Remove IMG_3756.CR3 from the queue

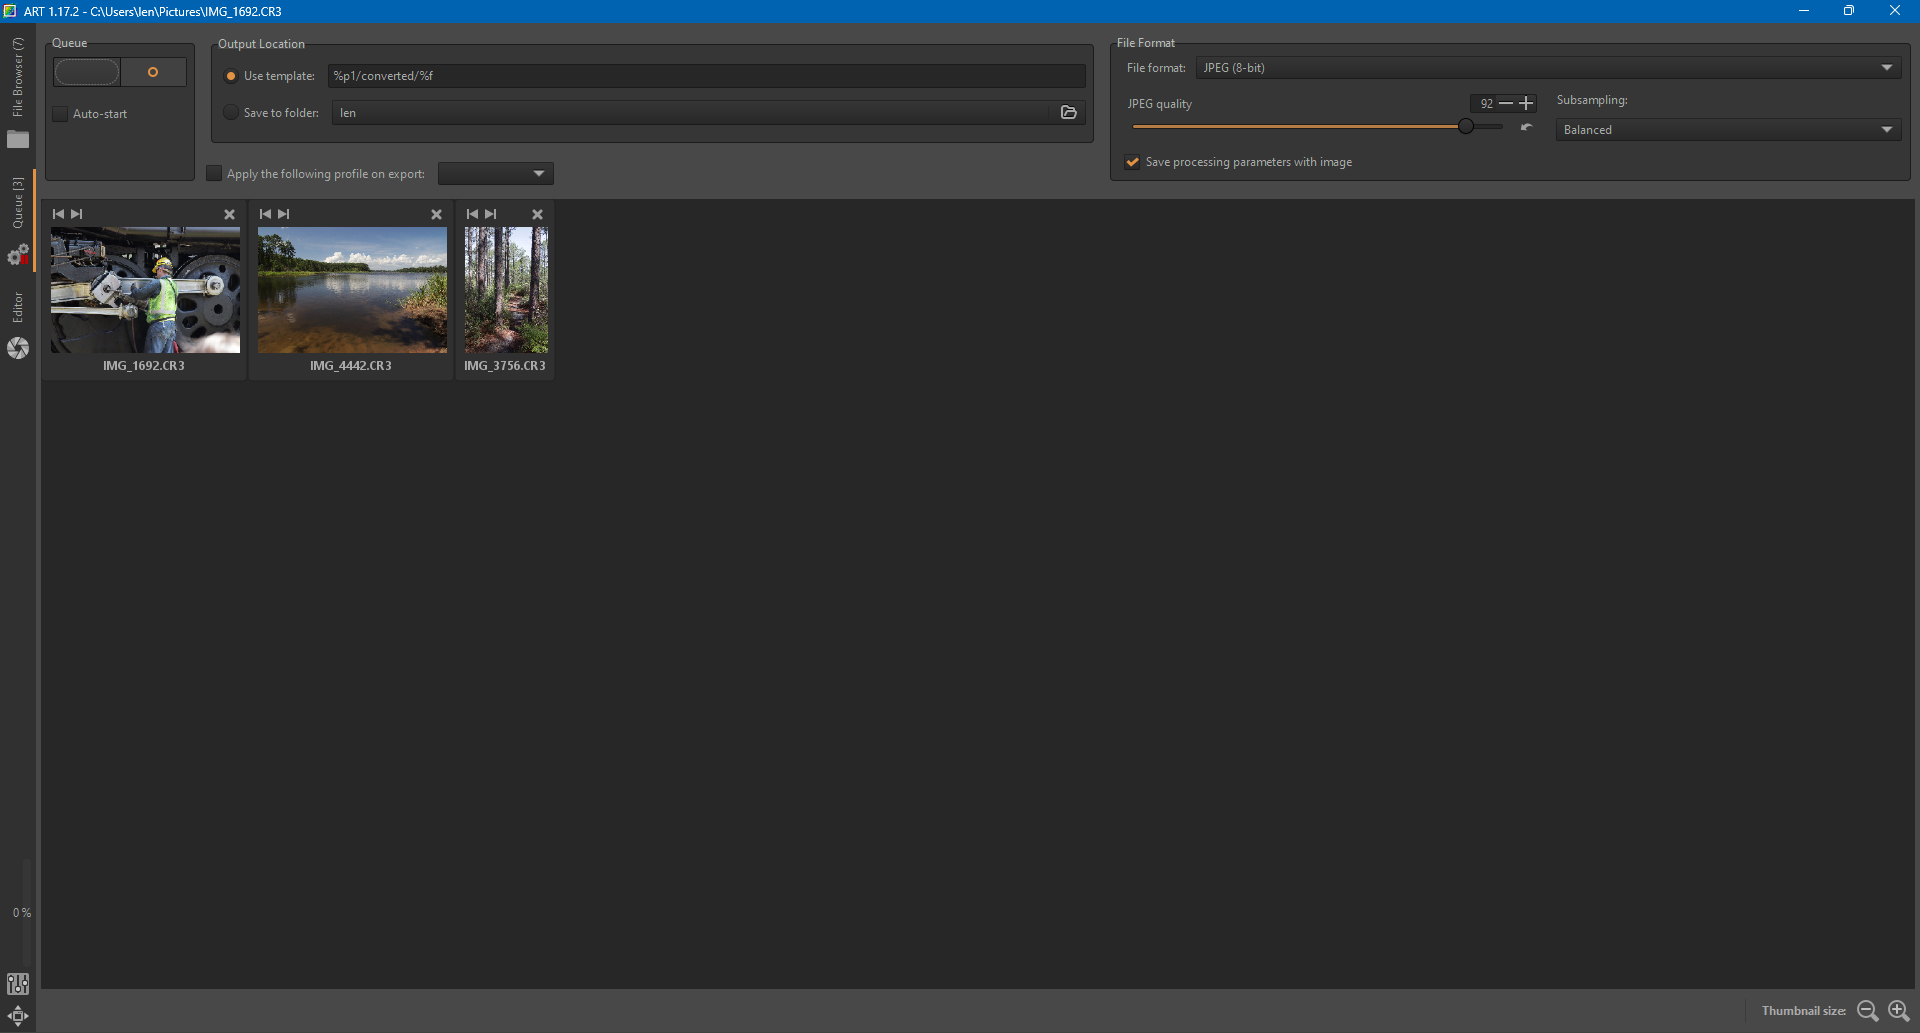pyautogui.click(x=537, y=214)
